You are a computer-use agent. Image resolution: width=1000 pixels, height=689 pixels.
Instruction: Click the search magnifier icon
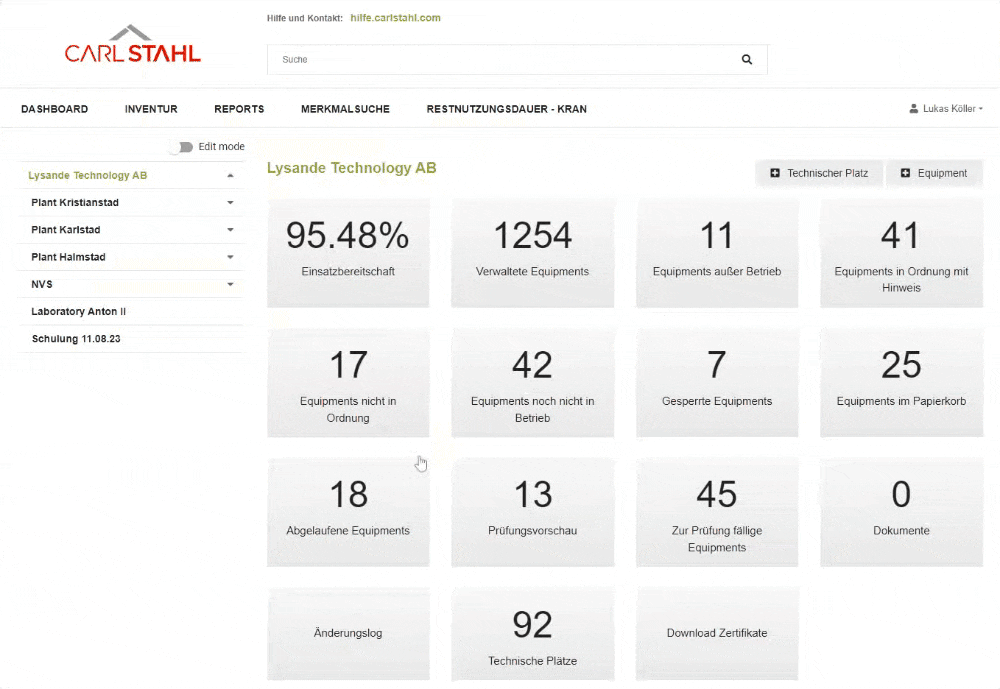click(x=746, y=60)
